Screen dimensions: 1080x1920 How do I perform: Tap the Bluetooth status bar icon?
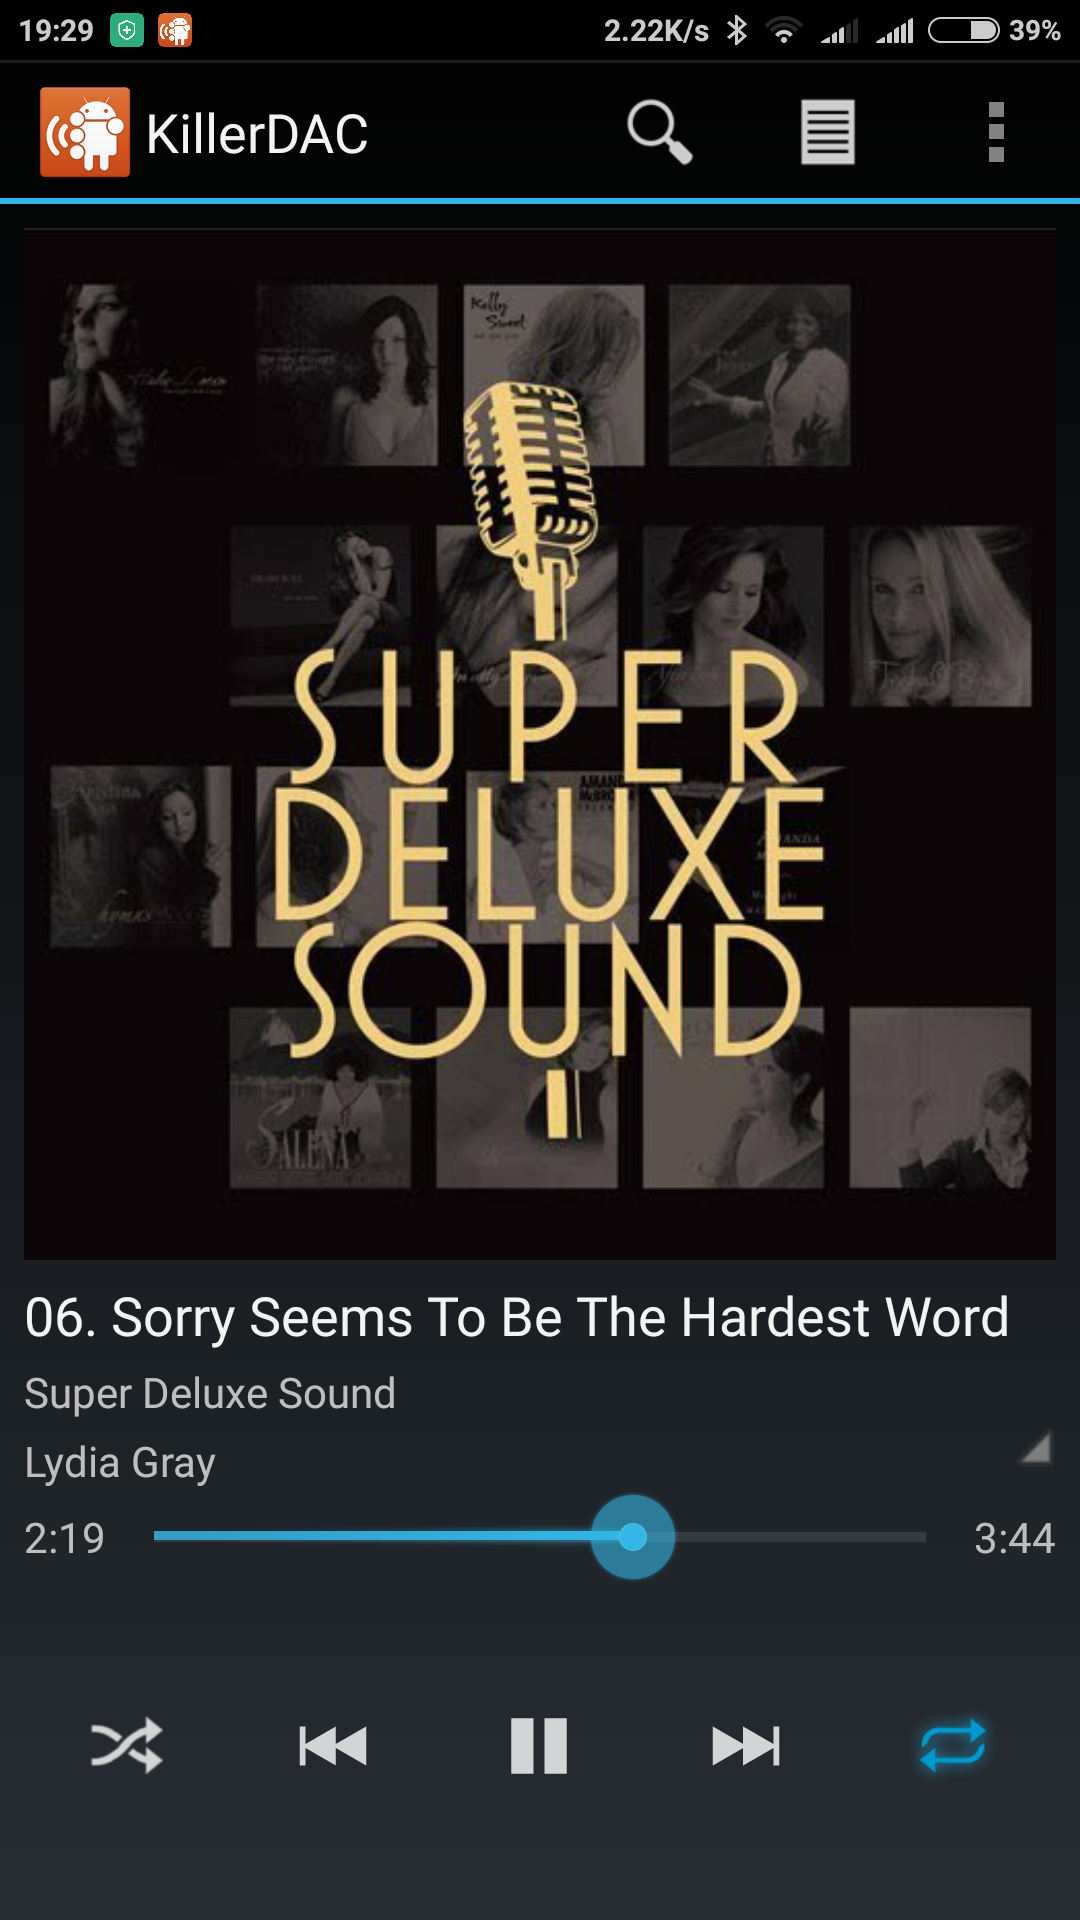(x=737, y=30)
